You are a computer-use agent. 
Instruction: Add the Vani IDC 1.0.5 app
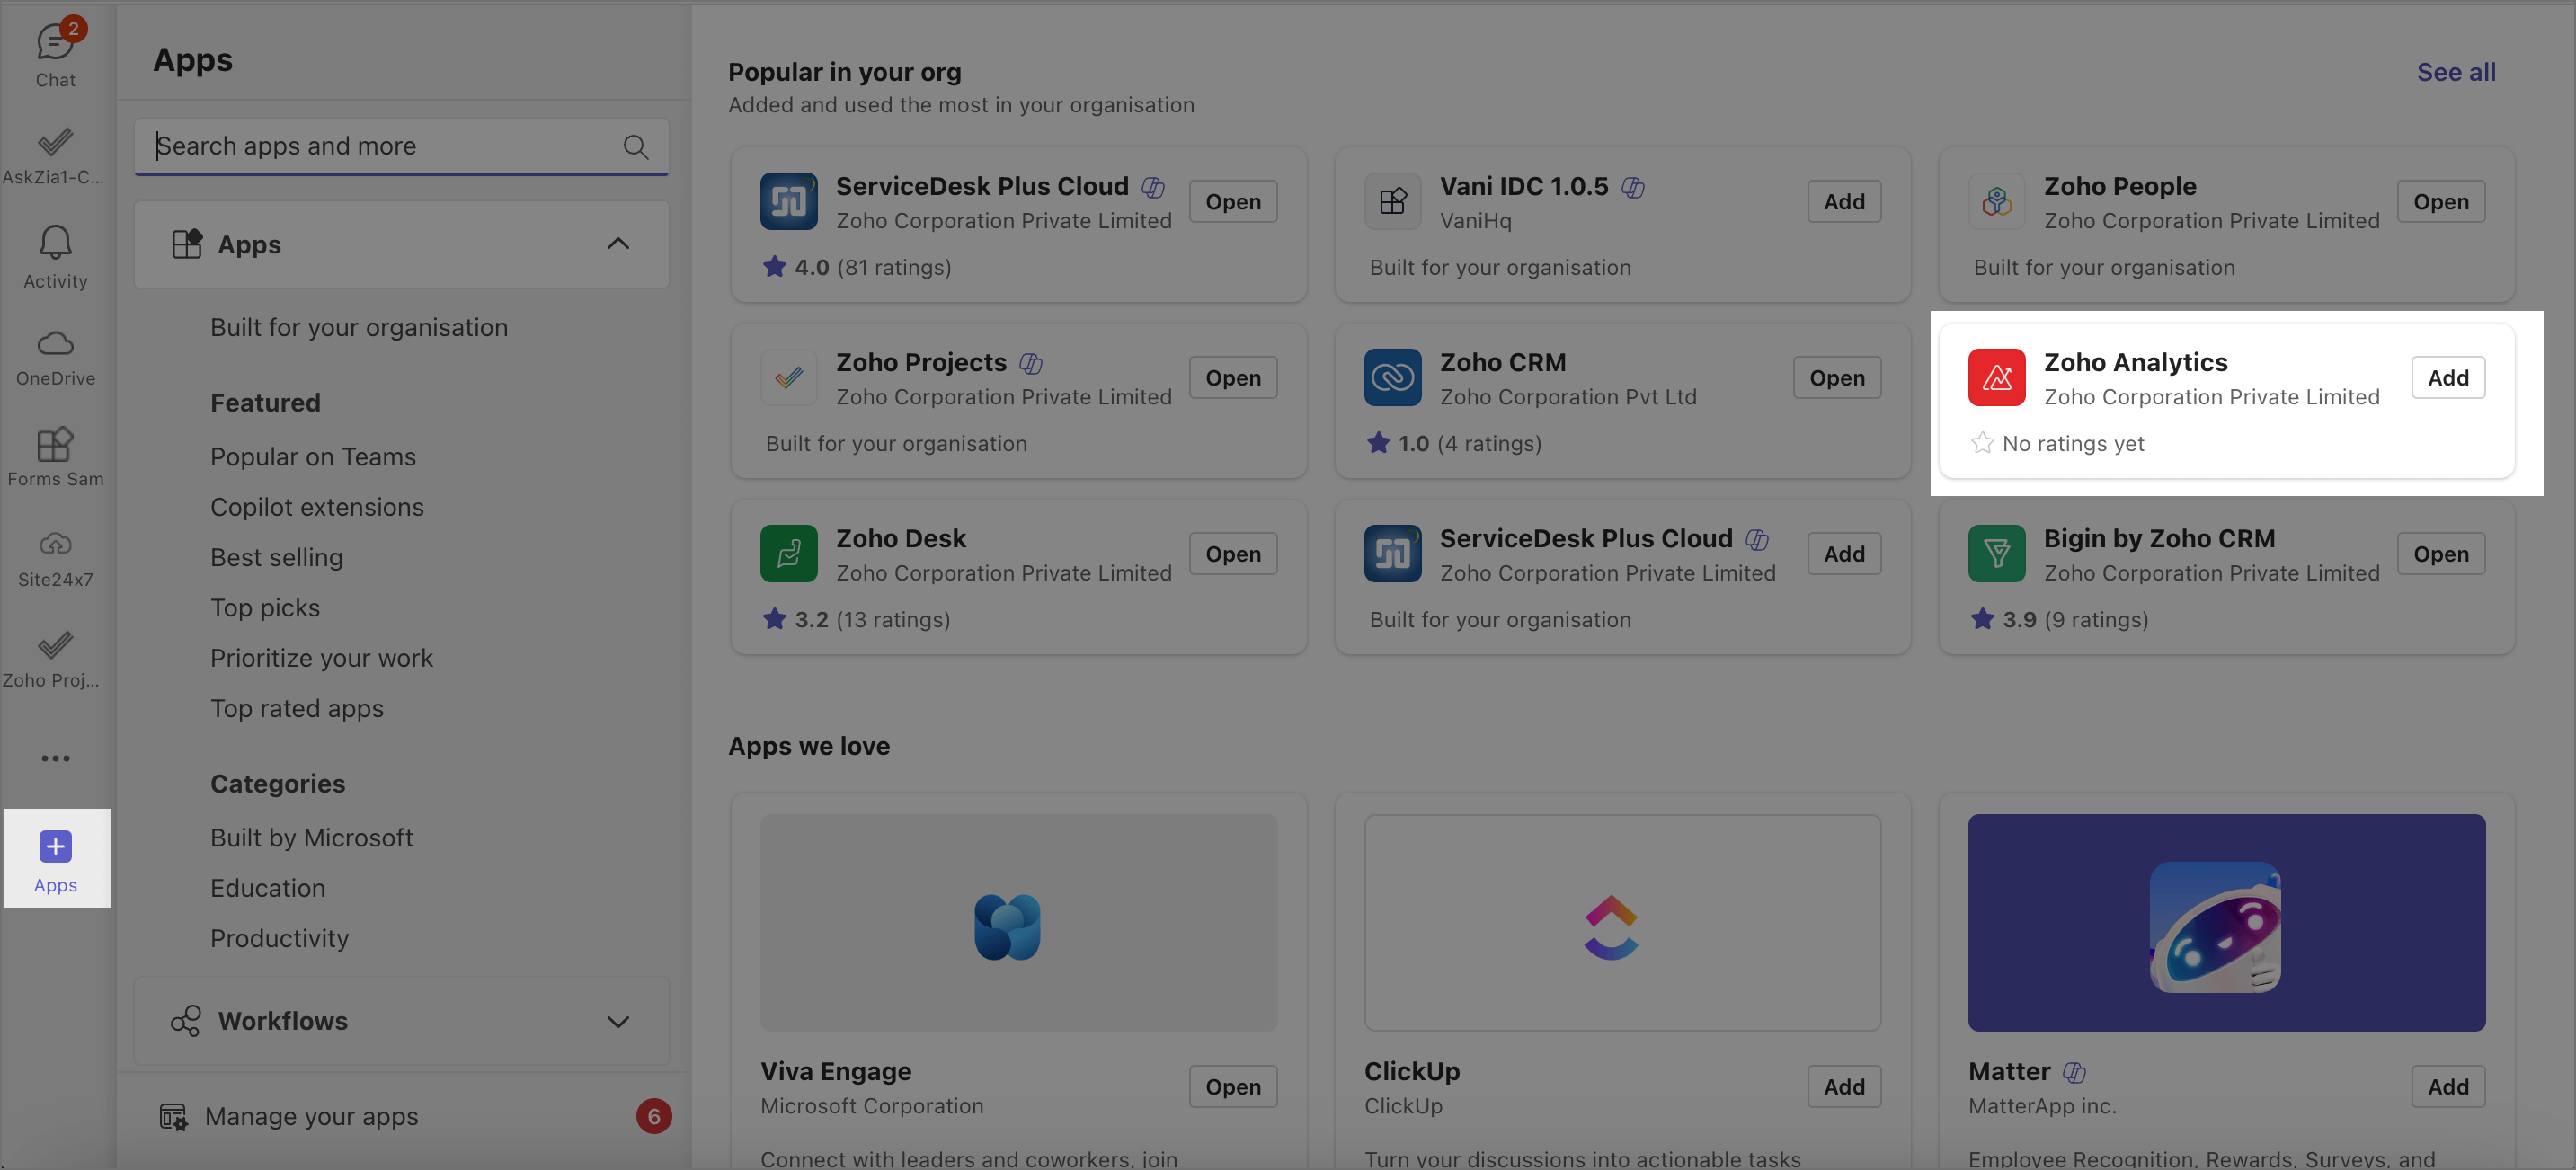[1843, 201]
